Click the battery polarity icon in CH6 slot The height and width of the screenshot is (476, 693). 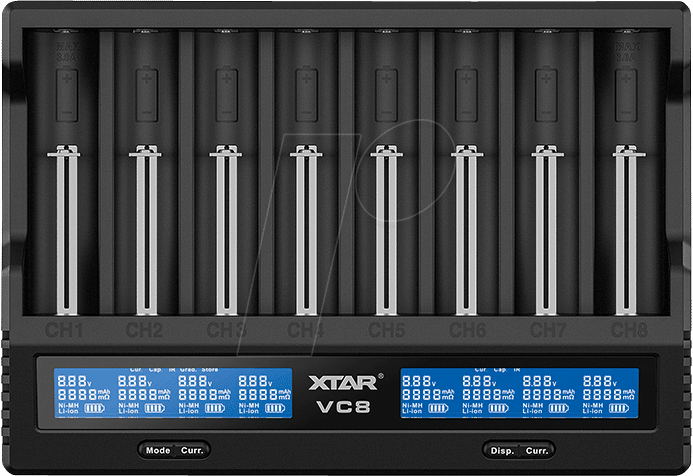pos(466,94)
